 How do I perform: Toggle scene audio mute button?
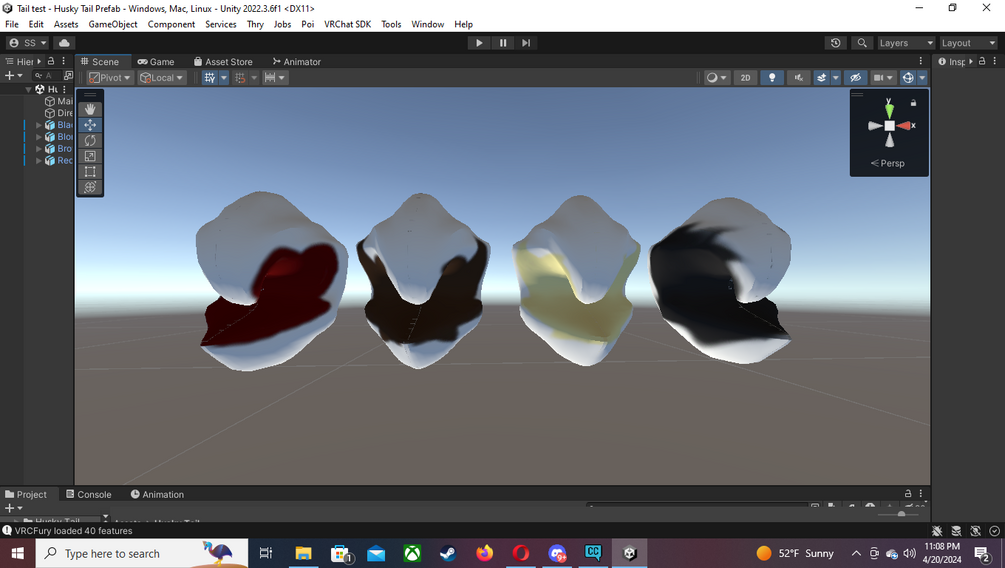798,78
